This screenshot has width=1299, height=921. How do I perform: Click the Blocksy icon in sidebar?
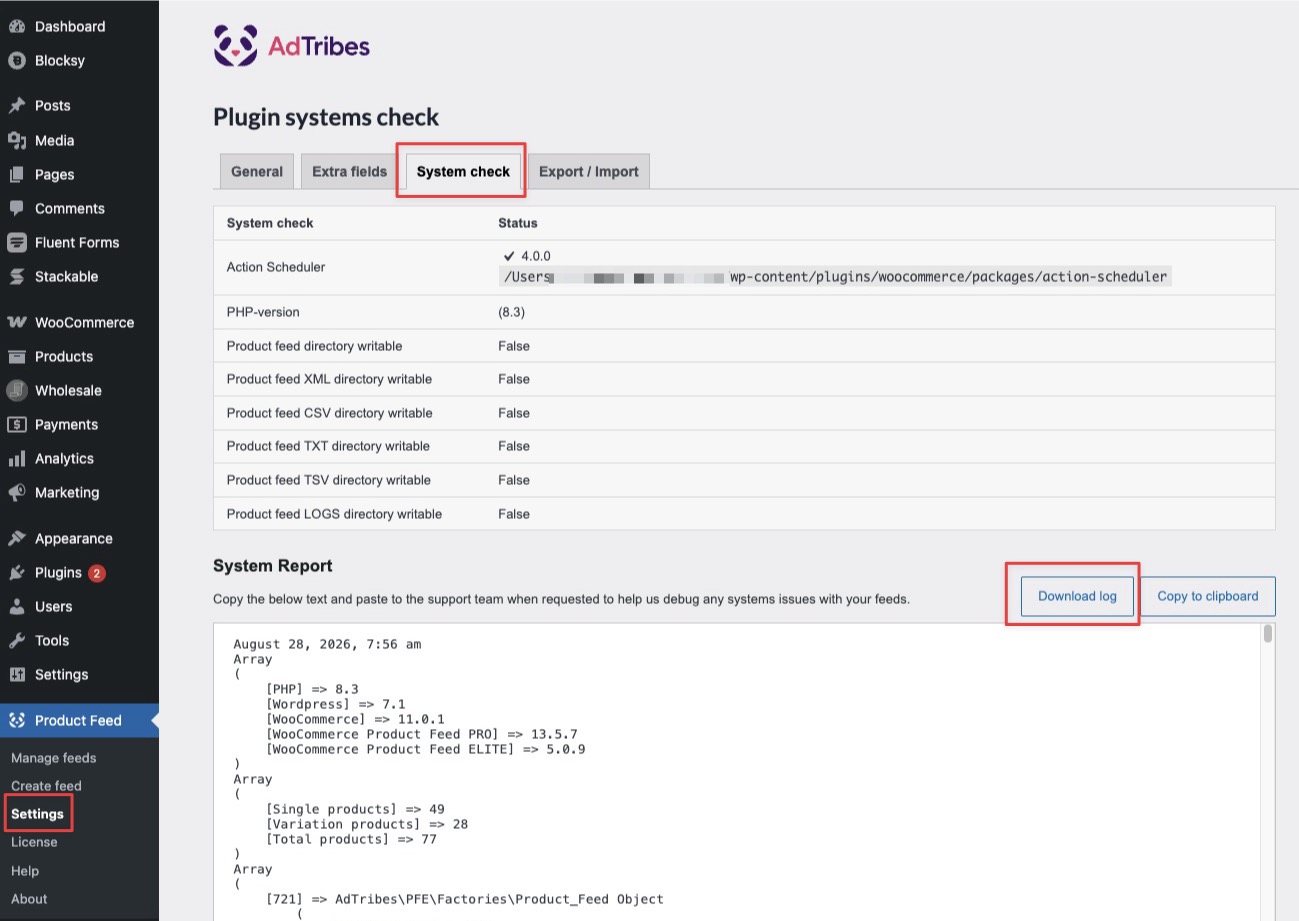pos(16,60)
